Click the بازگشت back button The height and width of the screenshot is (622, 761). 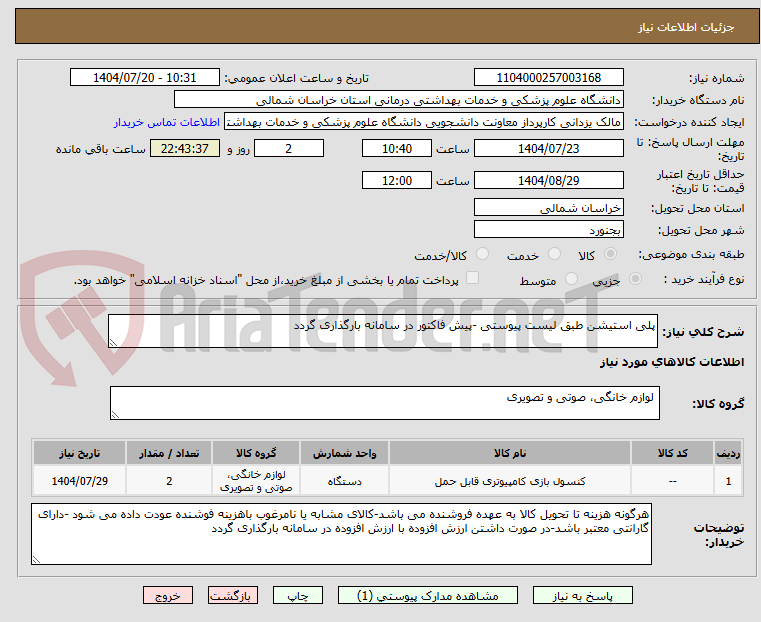tap(233, 596)
